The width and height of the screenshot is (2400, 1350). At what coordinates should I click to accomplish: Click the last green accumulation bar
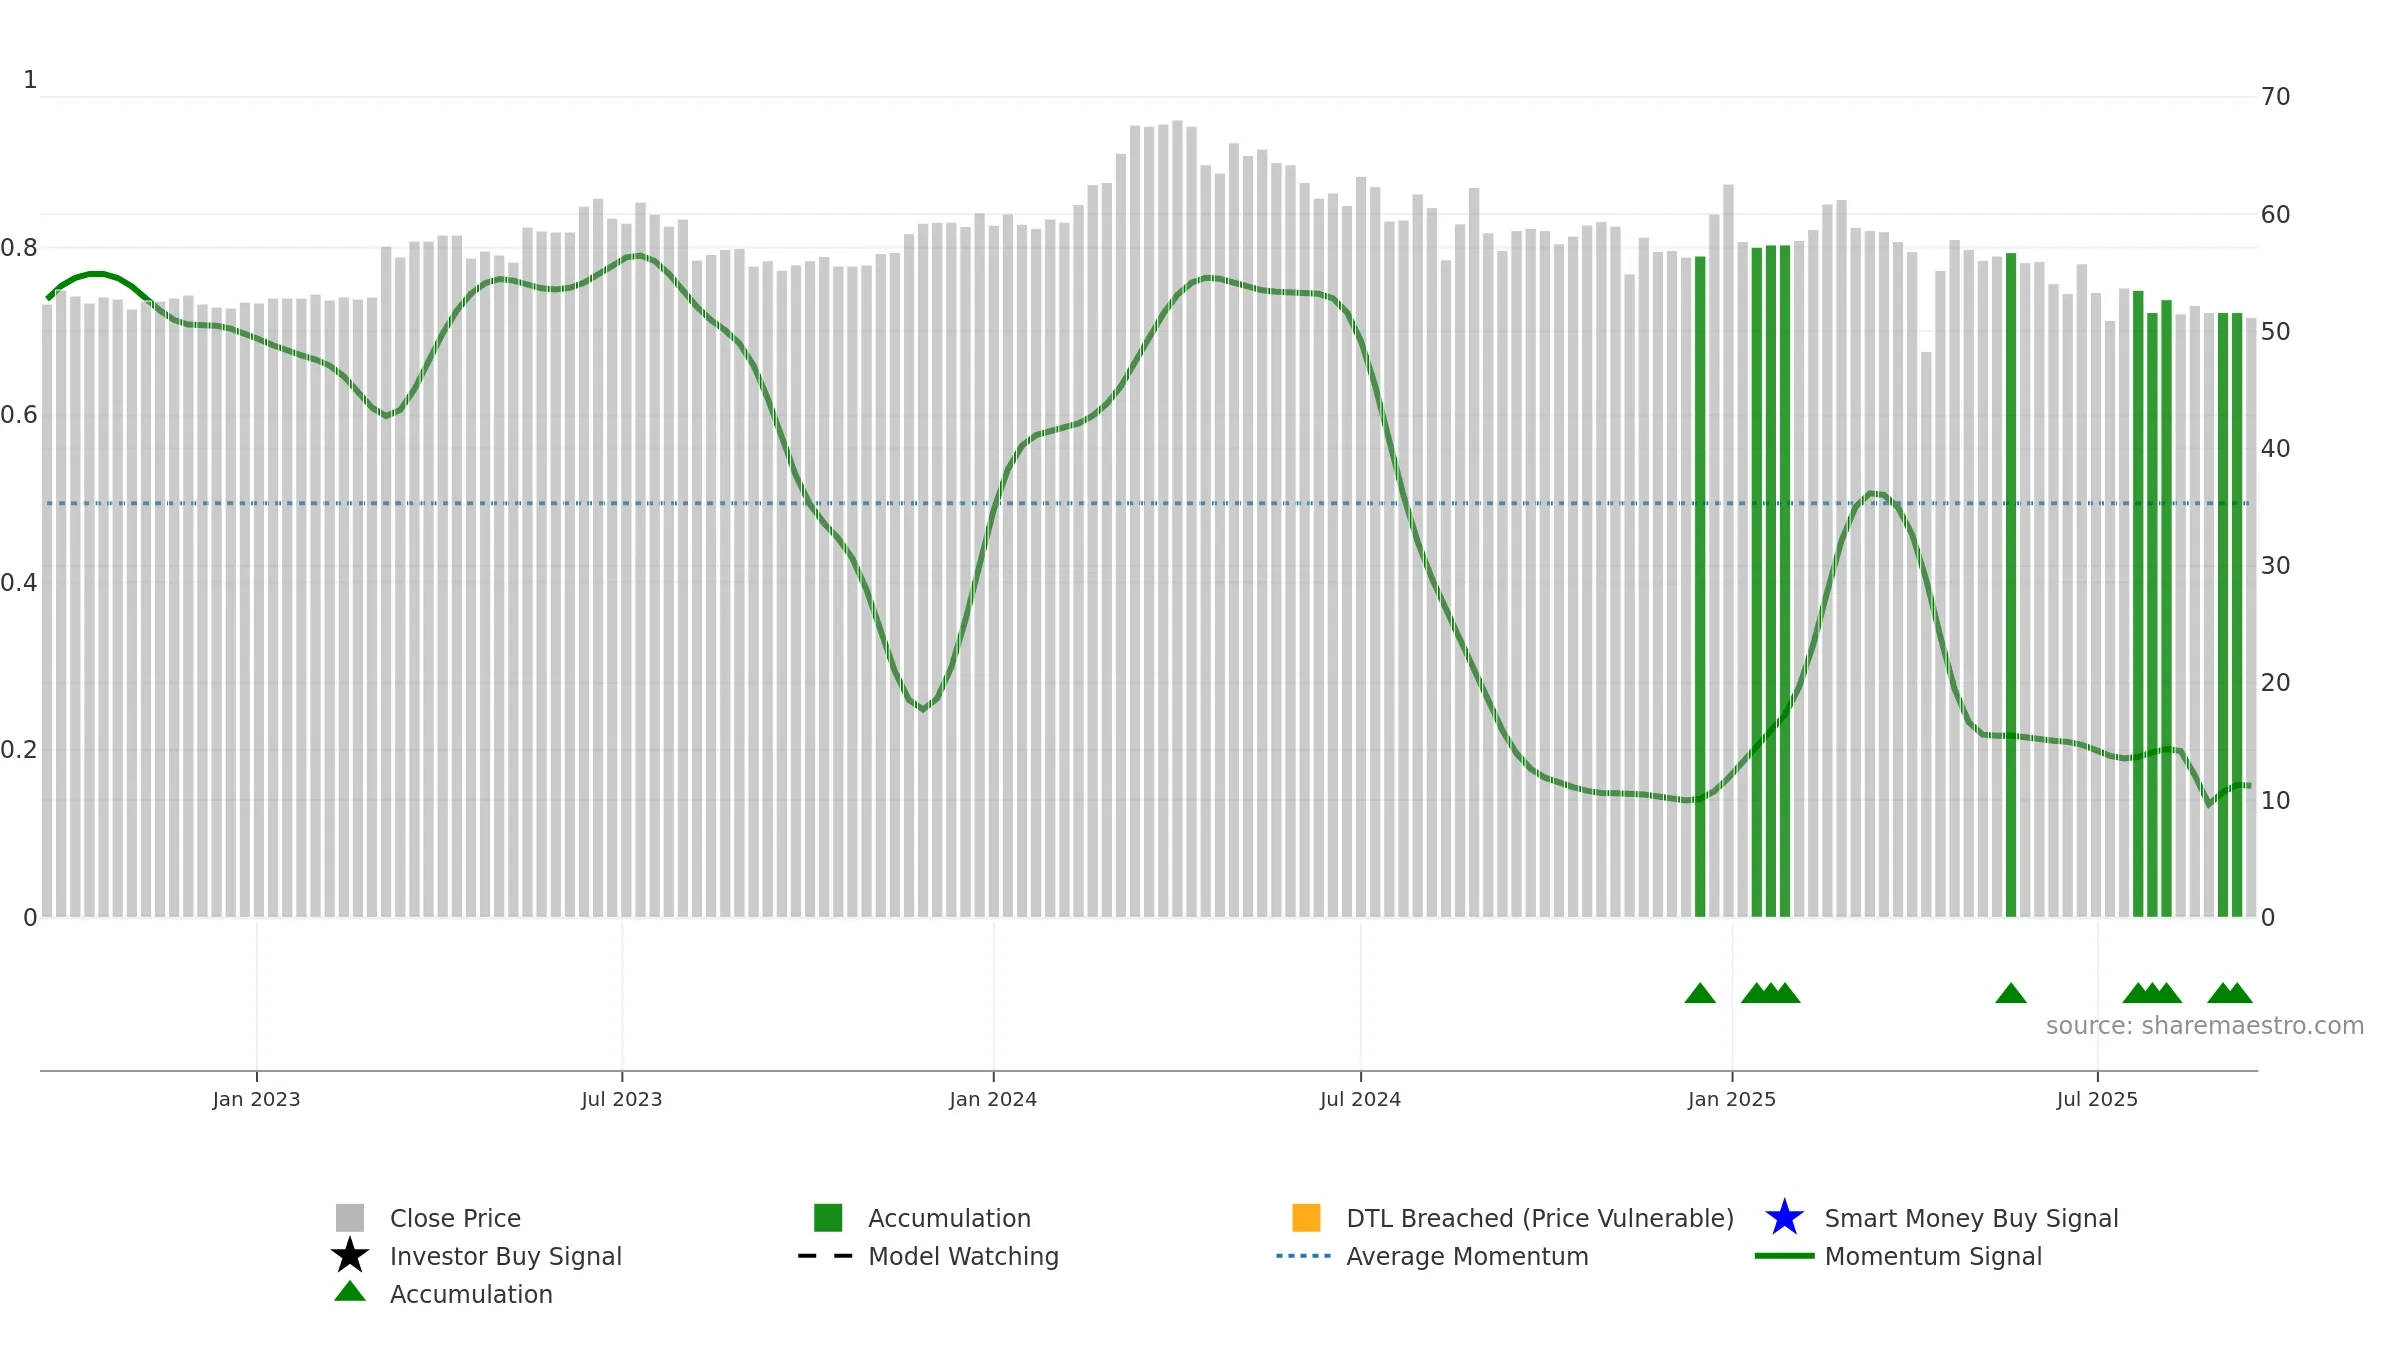2237,615
